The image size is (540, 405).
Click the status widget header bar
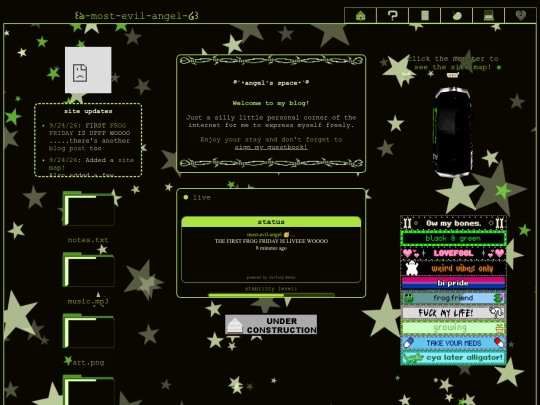[271, 222]
